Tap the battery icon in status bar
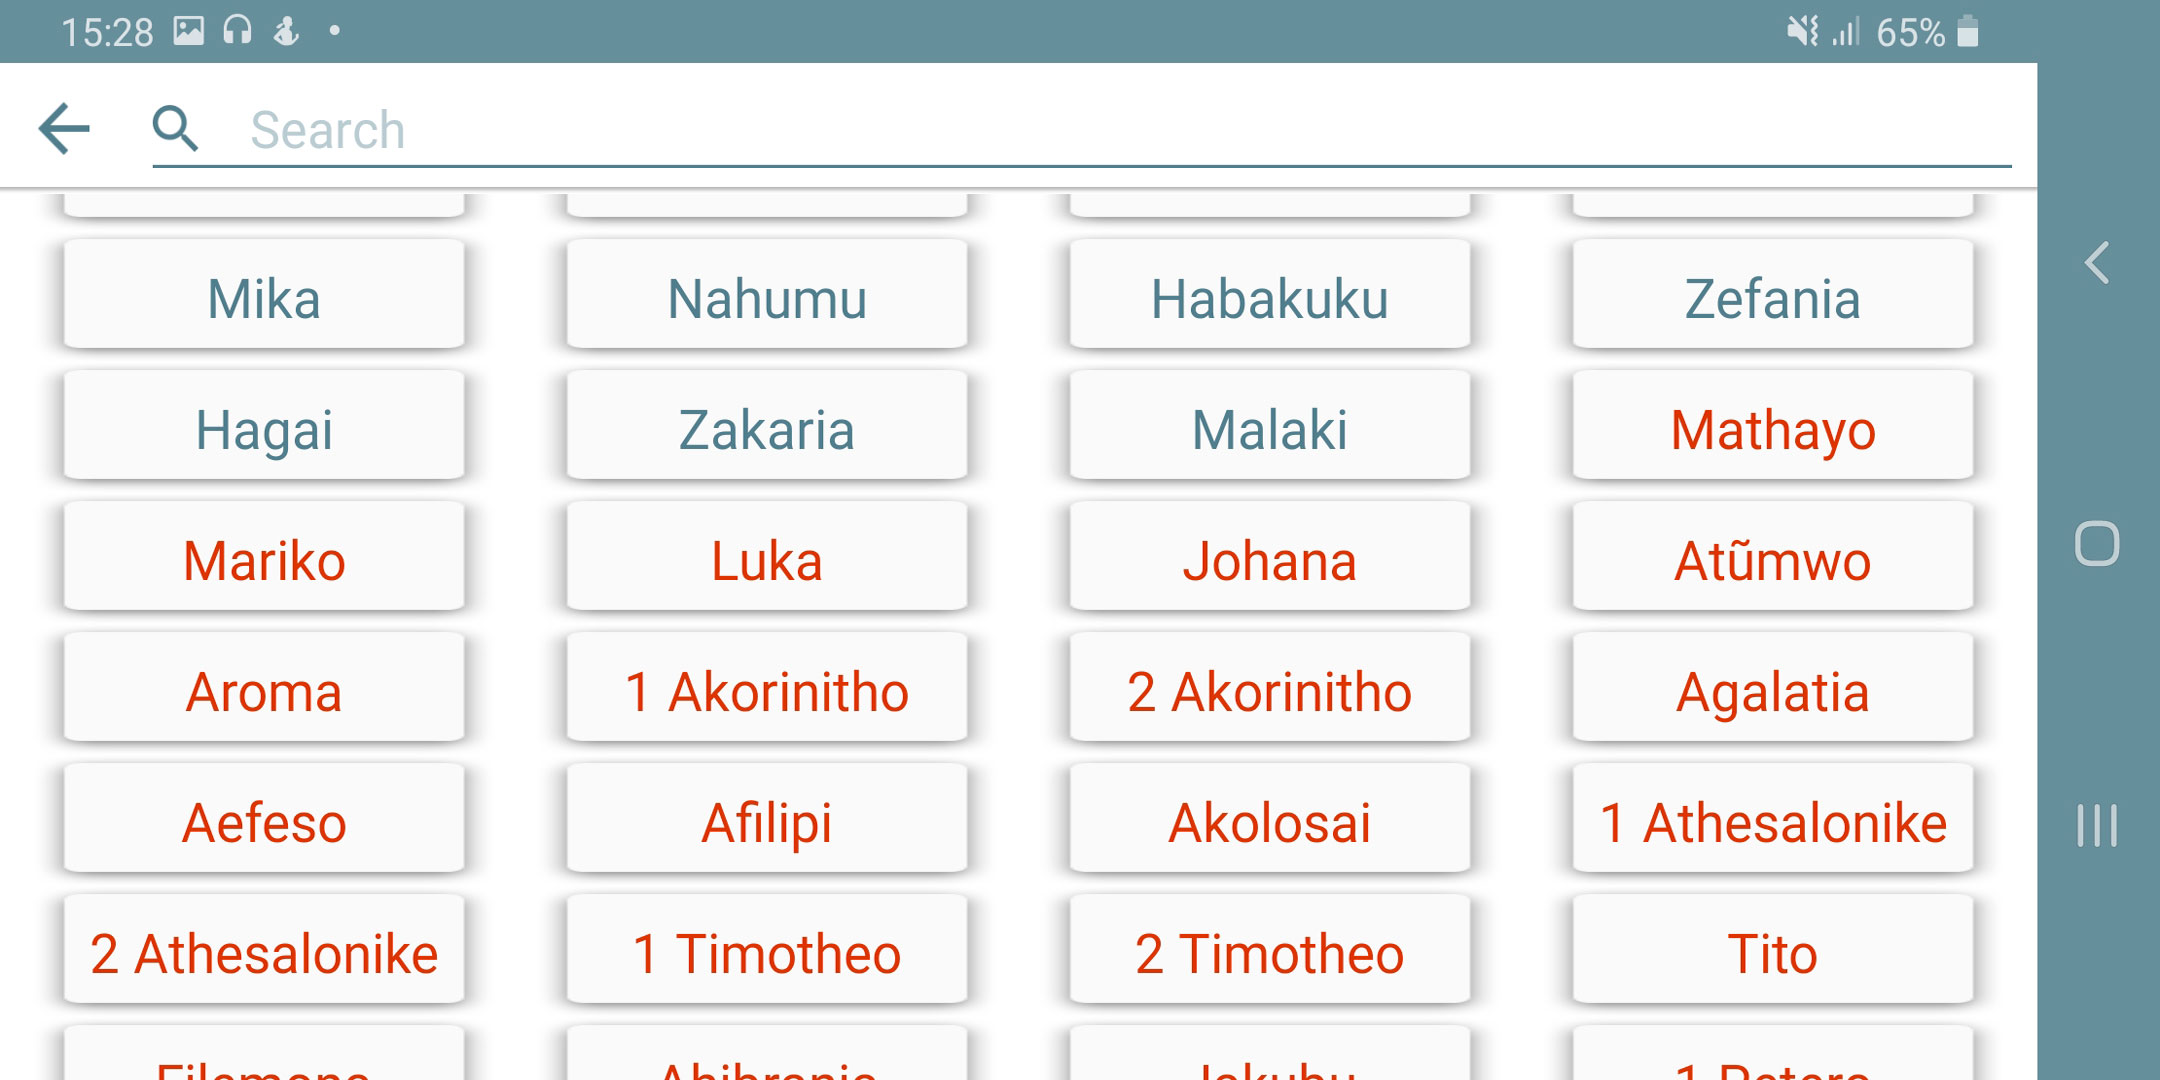Screen dimensions: 2160x1080 1967,31
